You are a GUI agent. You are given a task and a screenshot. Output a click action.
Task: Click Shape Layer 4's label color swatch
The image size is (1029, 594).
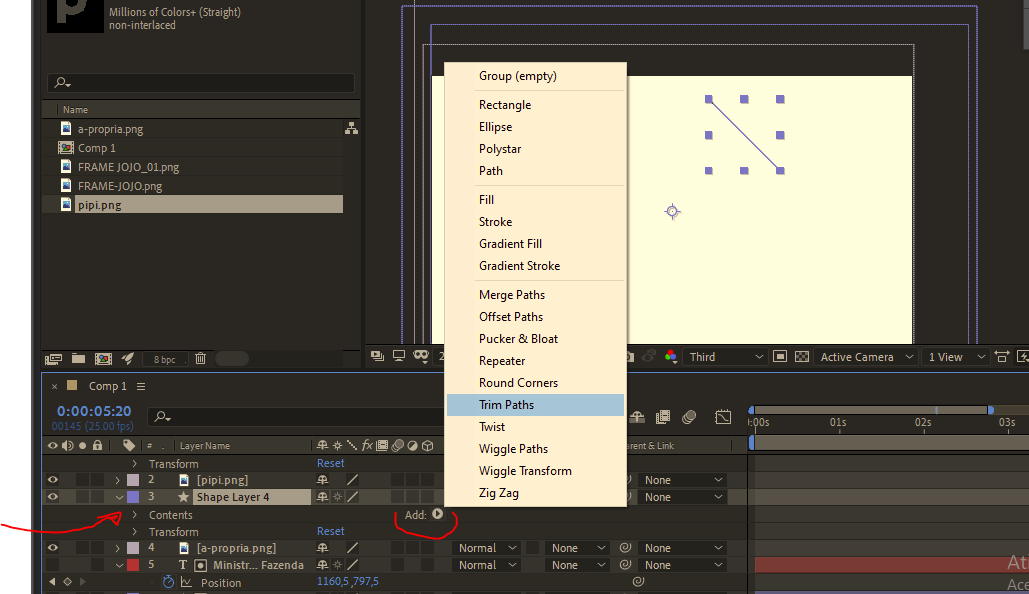[132, 496]
